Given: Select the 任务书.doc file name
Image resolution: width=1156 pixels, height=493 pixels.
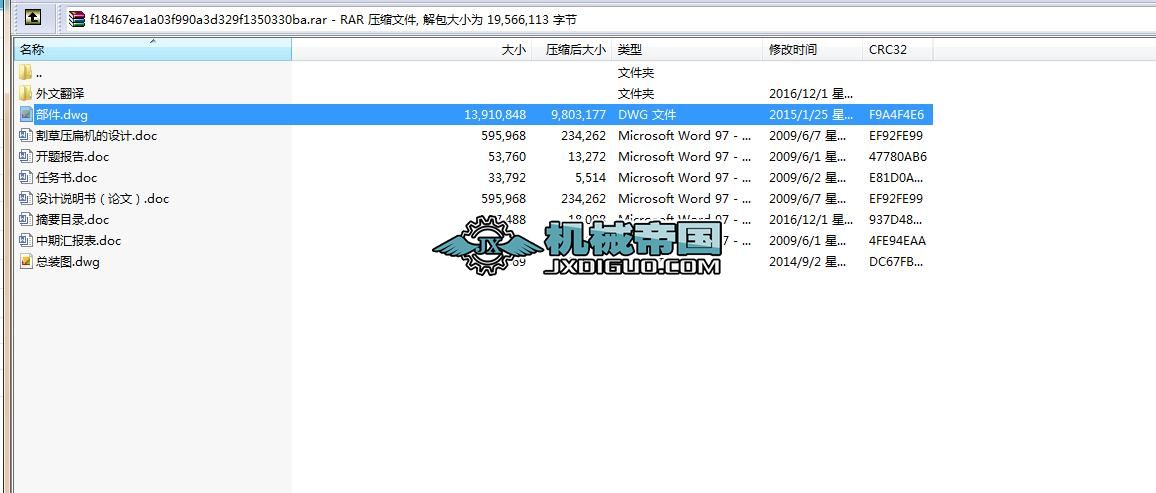Looking at the screenshot, I should pyautogui.click(x=66, y=178).
